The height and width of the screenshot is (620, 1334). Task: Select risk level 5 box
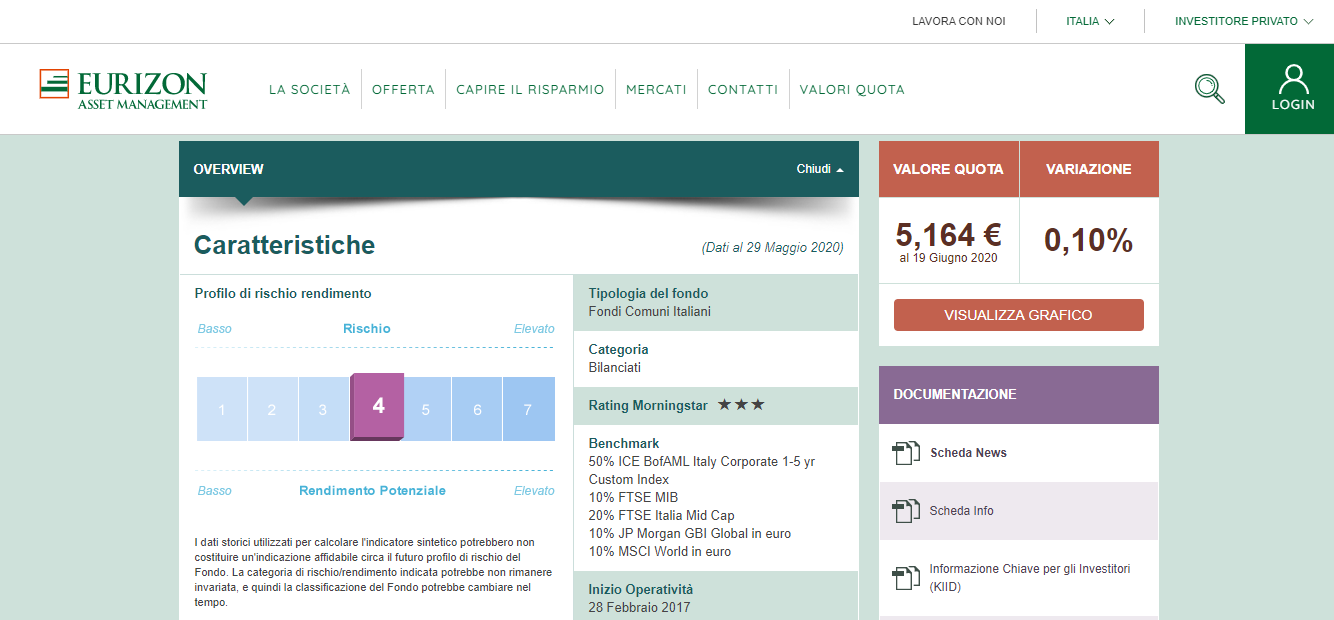[426, 409]
